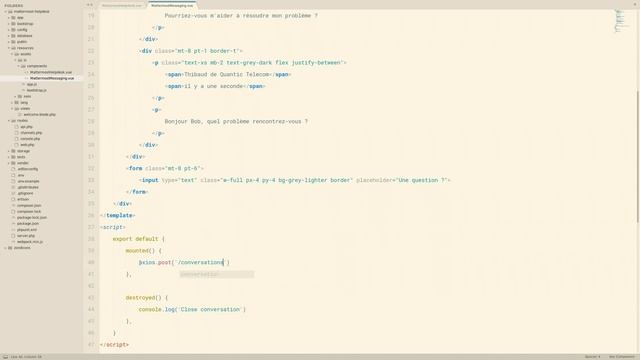Expand the vendor folder
The height and width of the screenshot is (360, 640).
[x=9, y=163]
